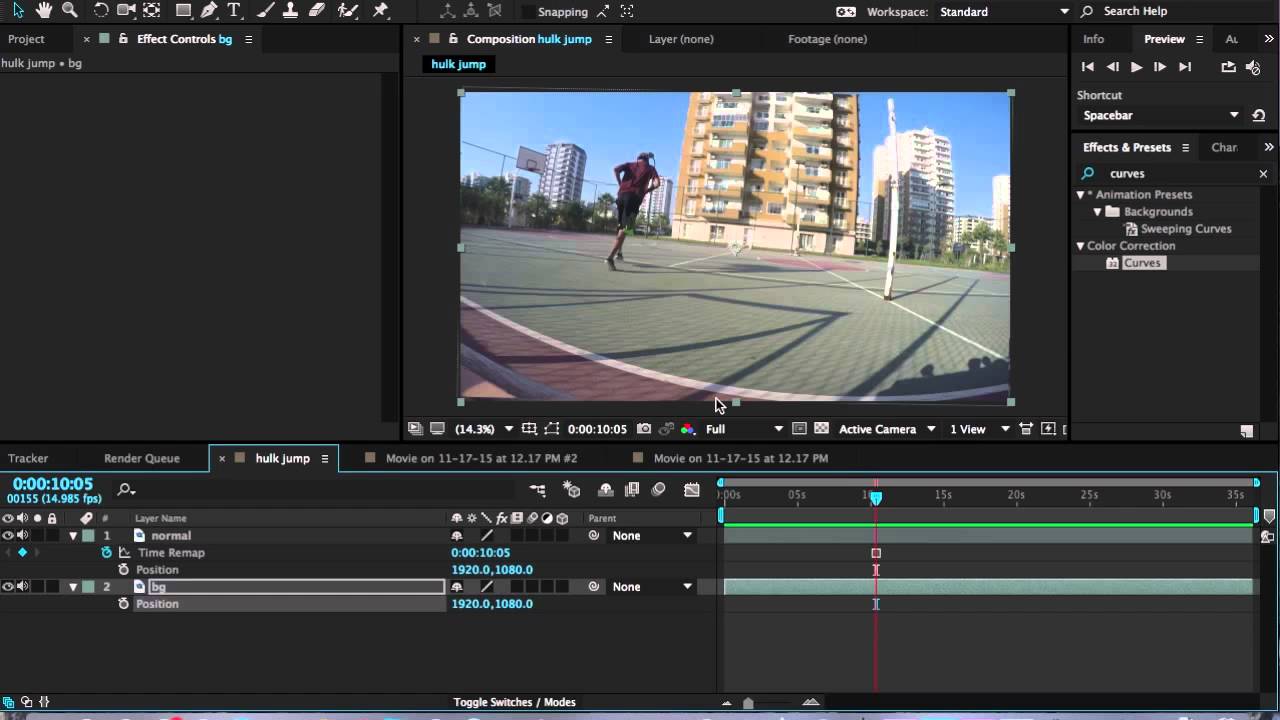The height and width of the screenshot is (720, 1280).
Task: Take a snapshot with the camera icon
Action: (644, 429)
